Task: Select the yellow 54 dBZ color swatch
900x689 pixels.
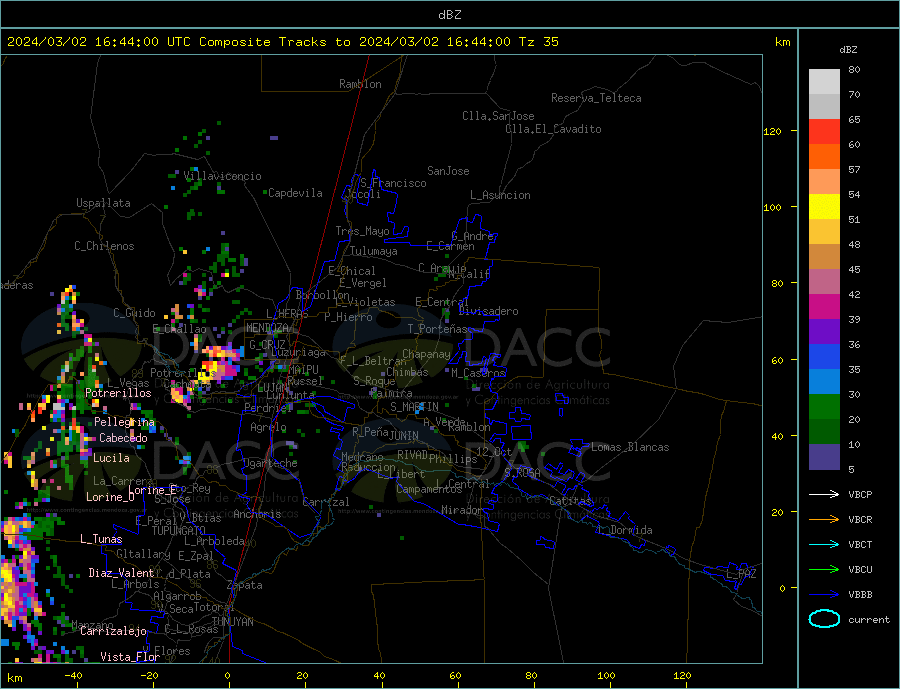Action: (824, 207)
